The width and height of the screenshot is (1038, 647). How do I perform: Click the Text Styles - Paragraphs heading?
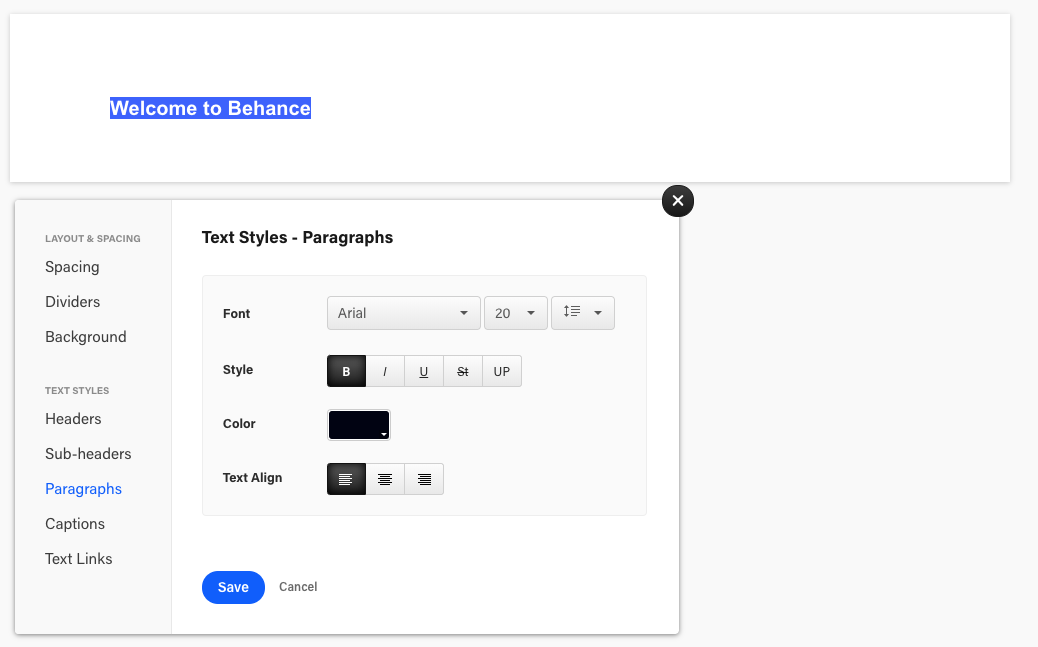pos(297,238)
